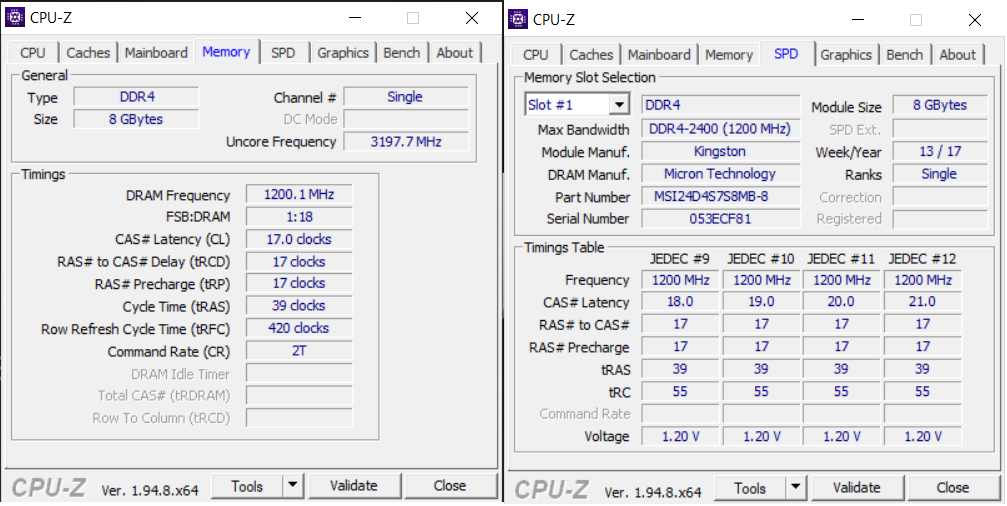Click CAS# Latency value 17.0 clocks
1007x506 pixels.
point(299,240)
